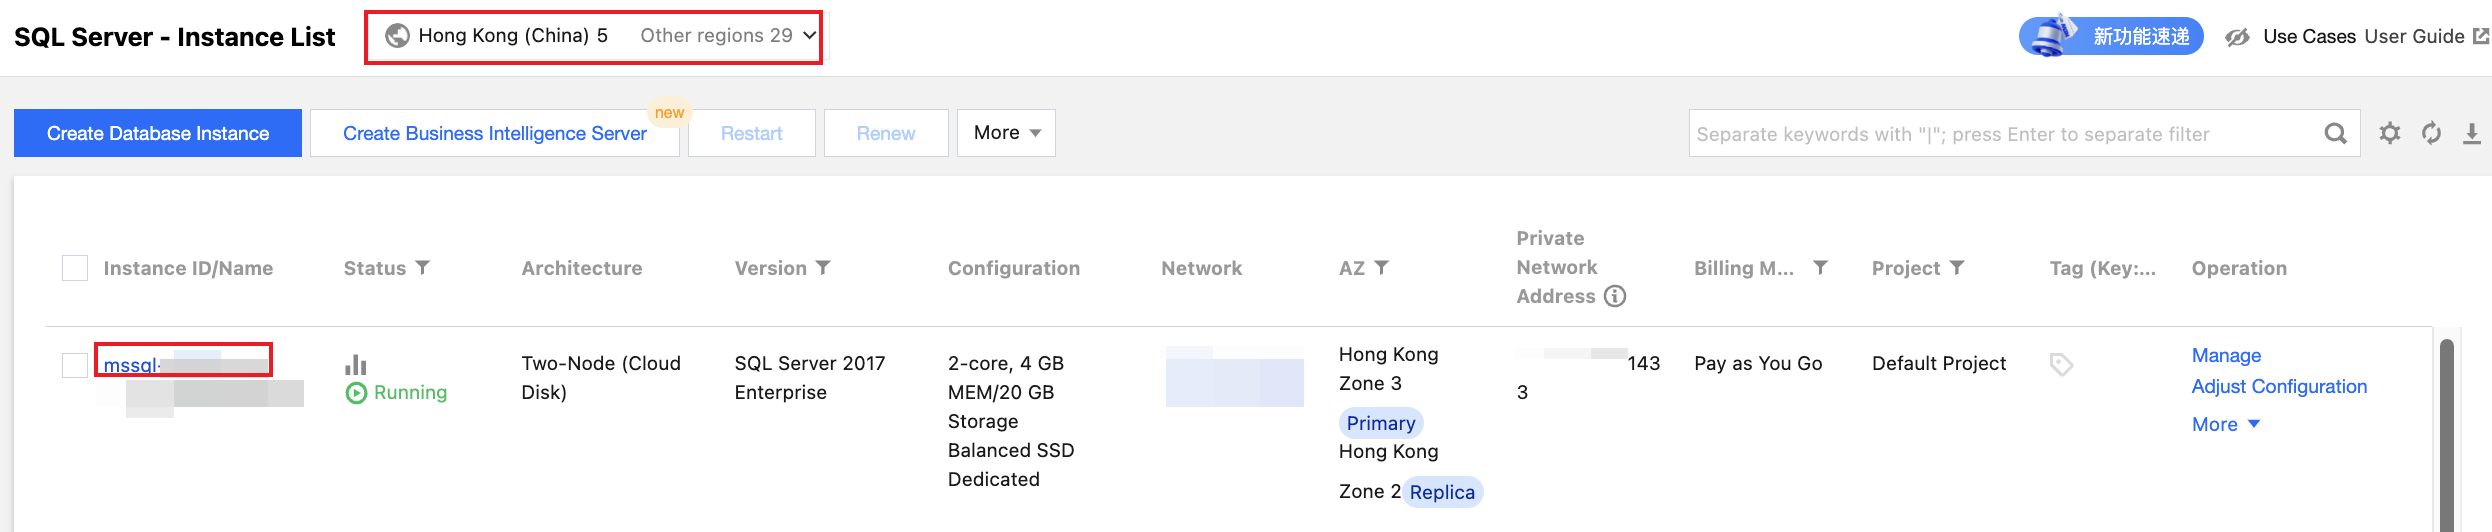Open the Adjust Configuration link
The image size is (2492, 532).
click(x=2279, y=386)
